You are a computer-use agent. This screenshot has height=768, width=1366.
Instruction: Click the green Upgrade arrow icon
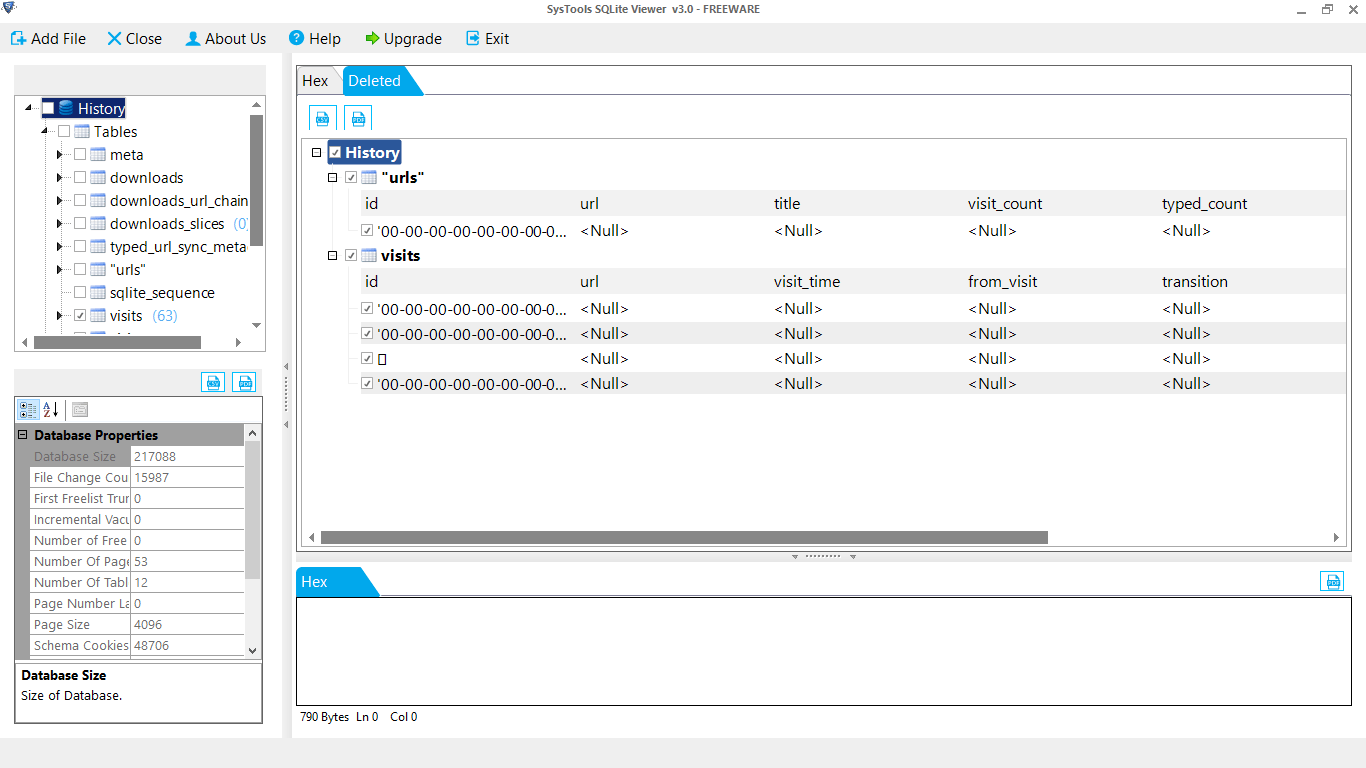pyautogui.click(x=372, y=38)
